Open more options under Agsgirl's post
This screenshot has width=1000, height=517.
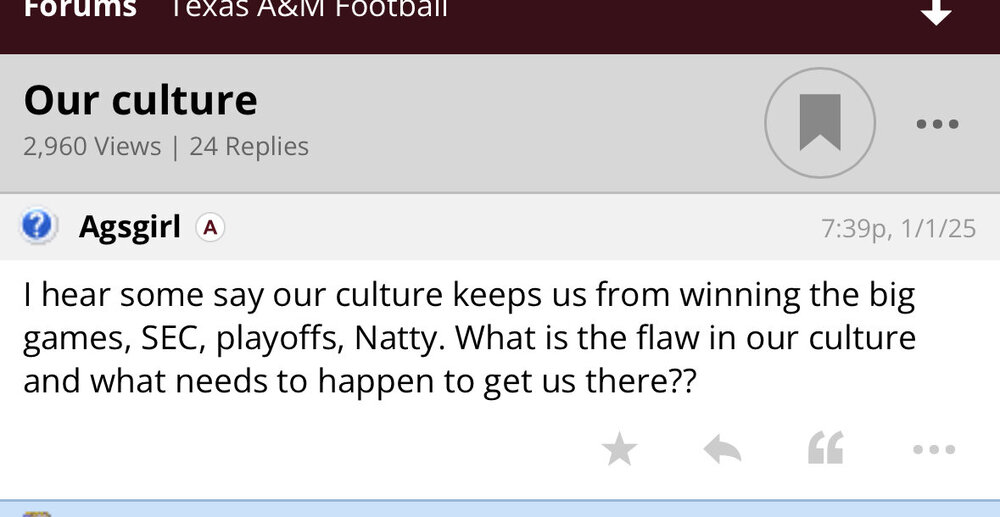pyautogui.click(x=935, y=450)
